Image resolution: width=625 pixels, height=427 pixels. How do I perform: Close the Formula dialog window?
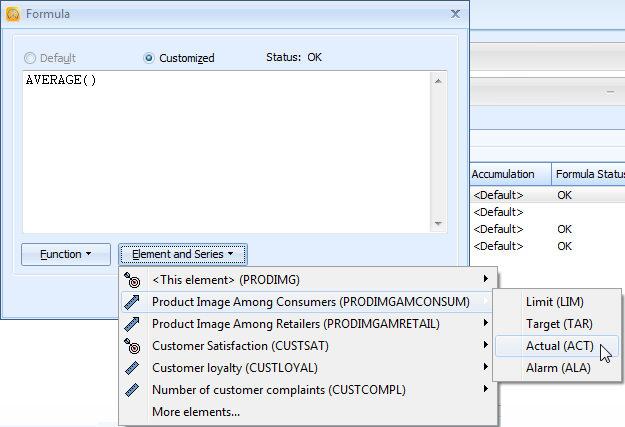[x=455, y=14]
